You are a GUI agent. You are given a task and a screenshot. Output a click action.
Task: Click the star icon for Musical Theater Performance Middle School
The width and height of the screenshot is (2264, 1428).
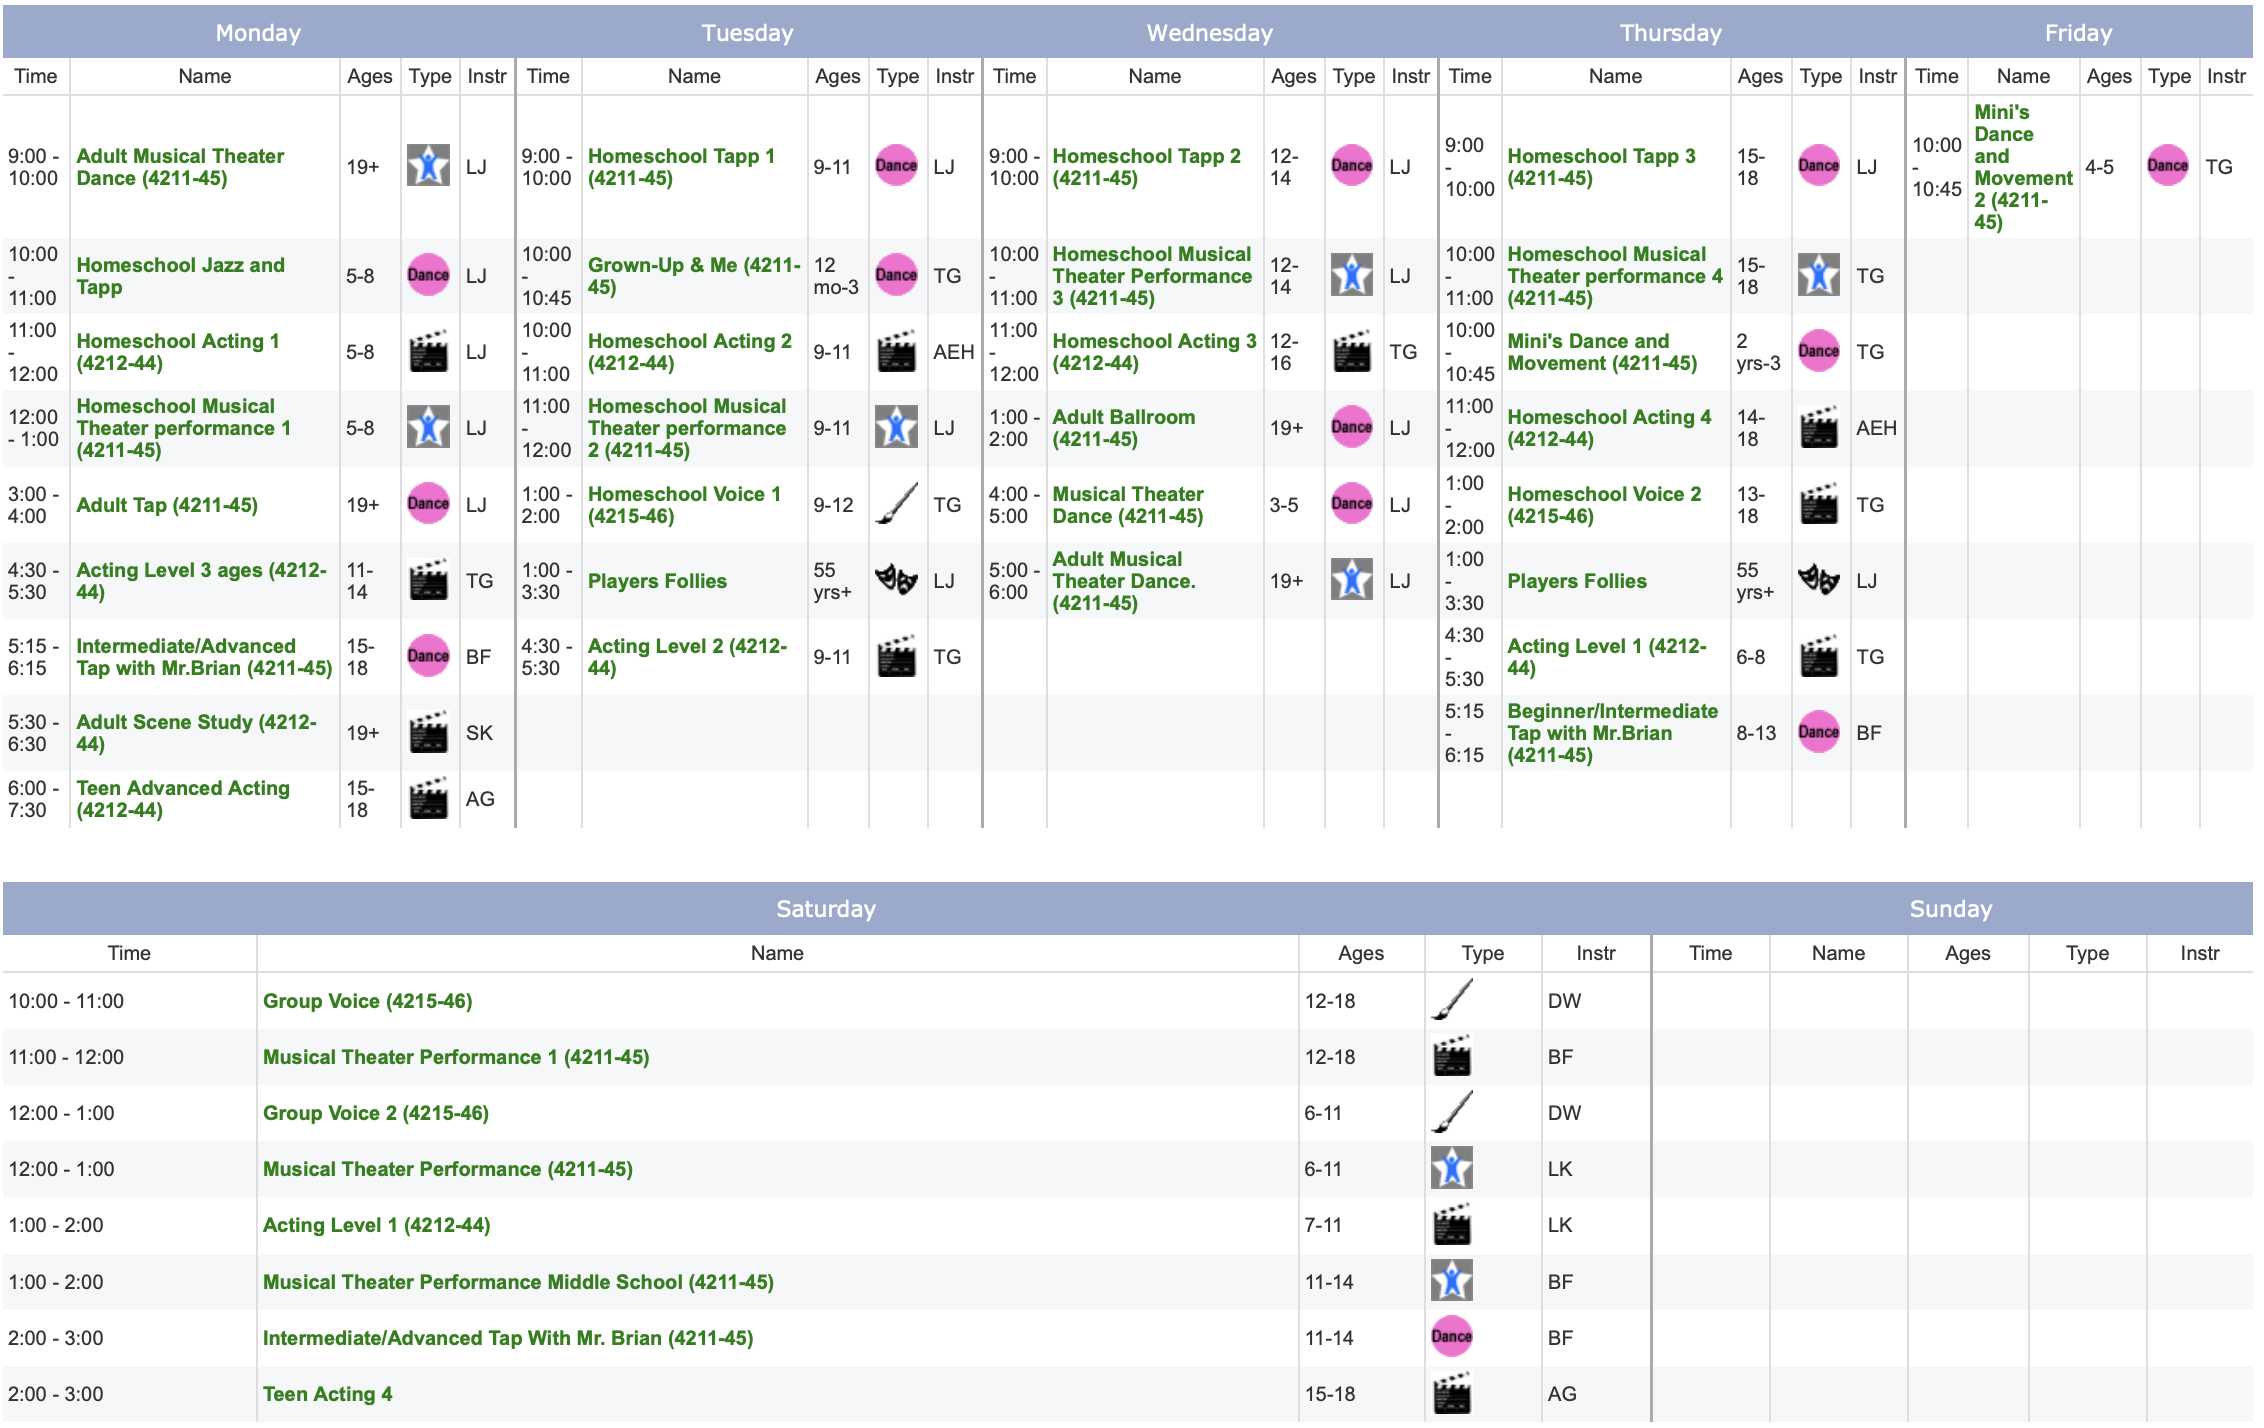click(x=1452, y=1281)
